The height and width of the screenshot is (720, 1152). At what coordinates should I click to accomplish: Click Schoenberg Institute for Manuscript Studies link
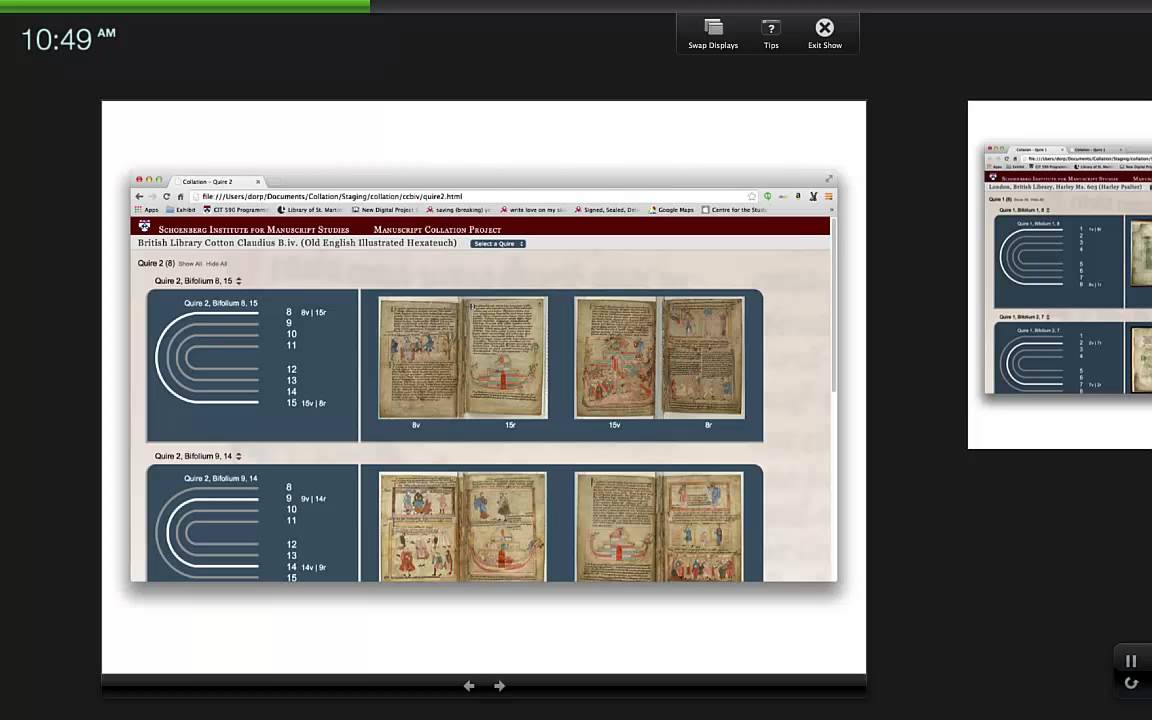253,229
